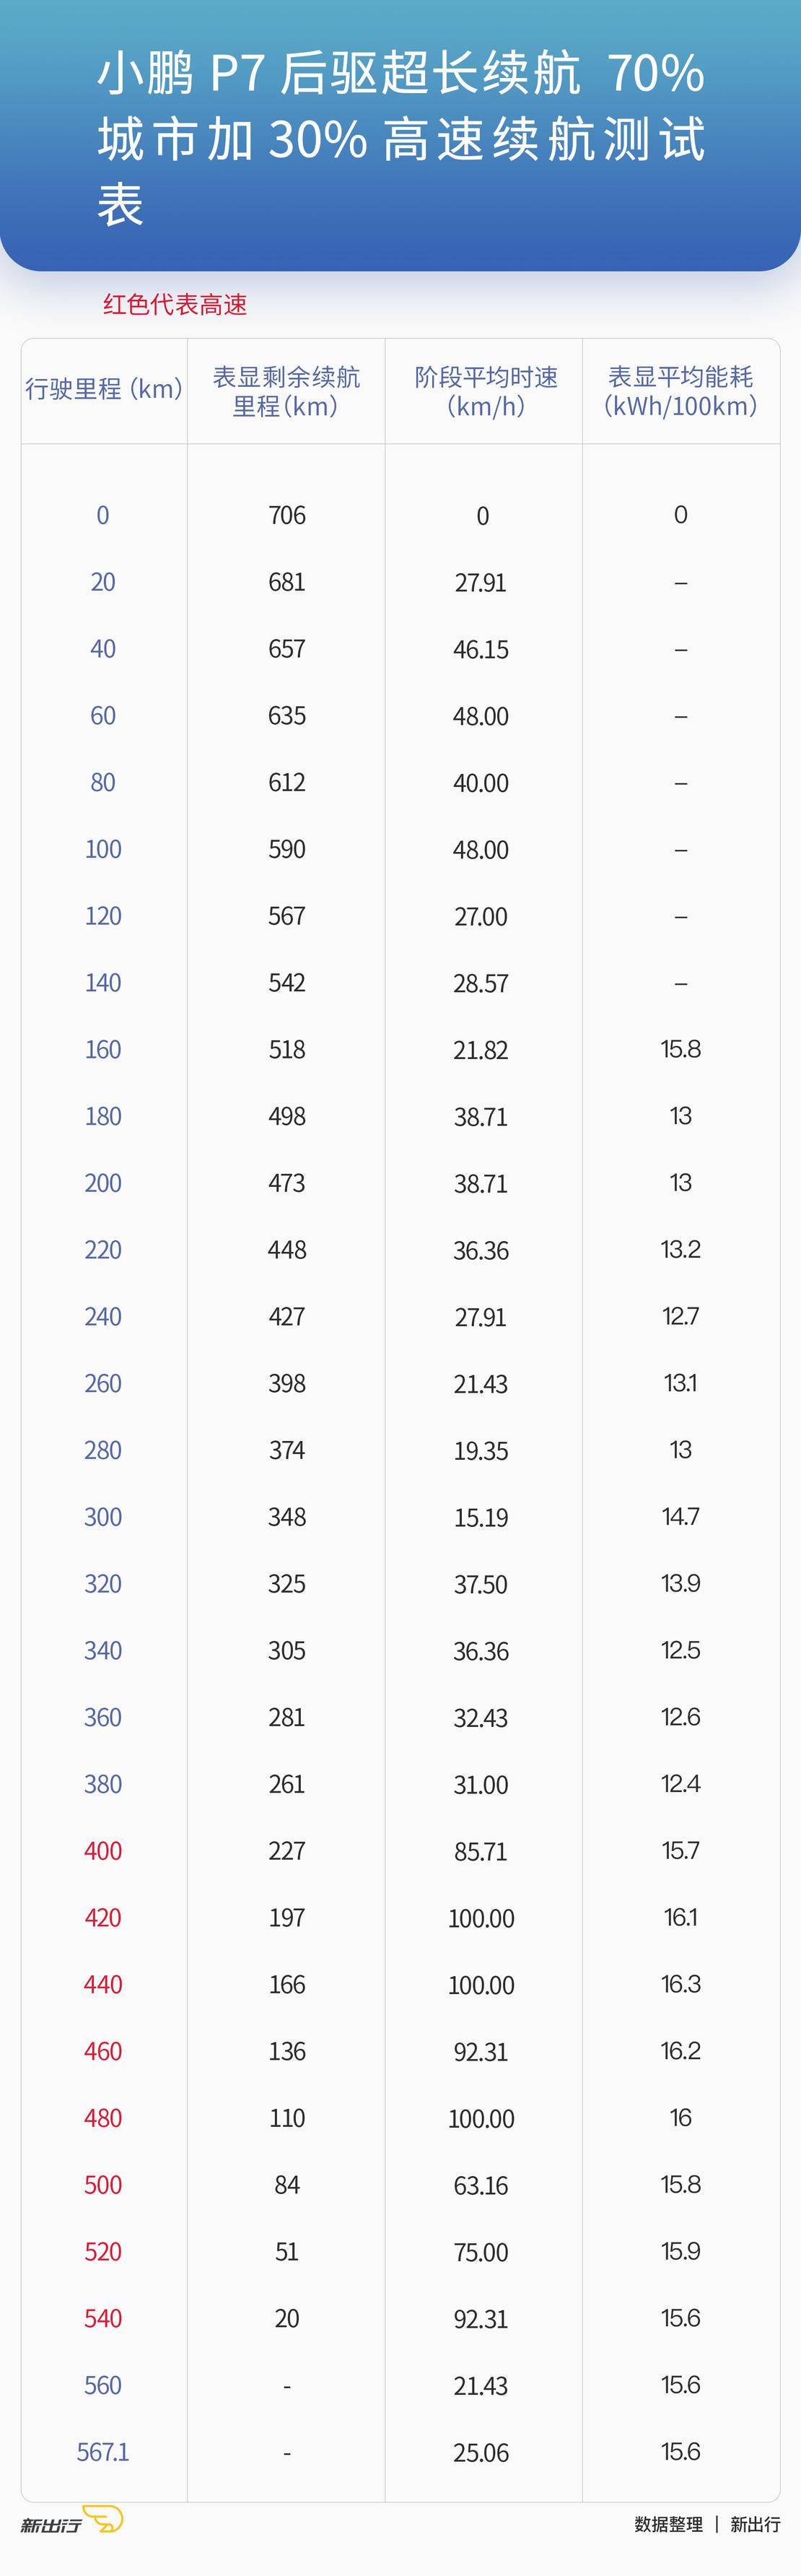Image resolution: width=801 pixels, height=2576 pixels.
Task: Click the 85.71 average speed cell
Action: [481, 1851]
